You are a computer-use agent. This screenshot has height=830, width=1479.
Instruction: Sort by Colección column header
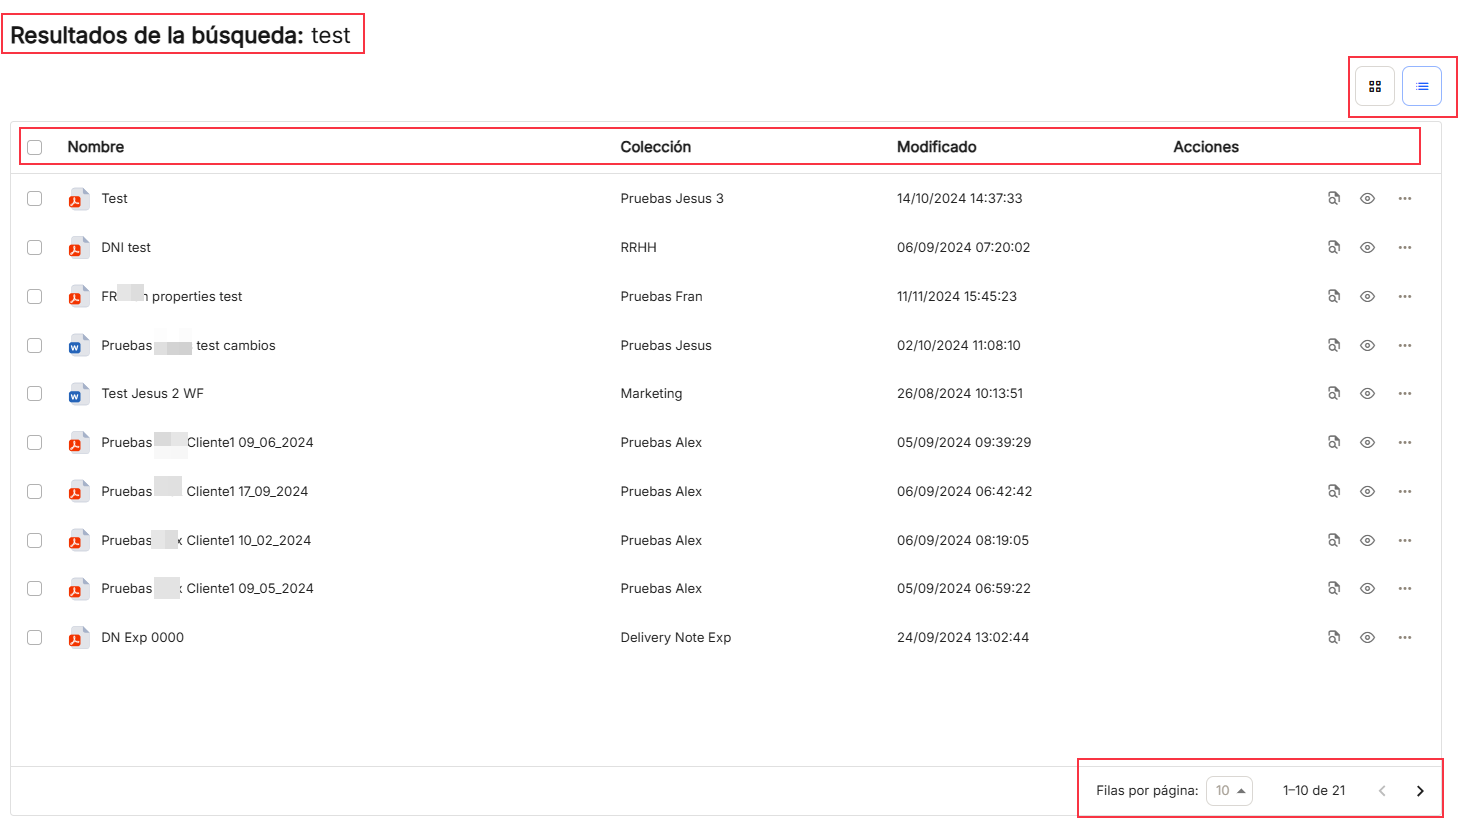pos(656,147)
